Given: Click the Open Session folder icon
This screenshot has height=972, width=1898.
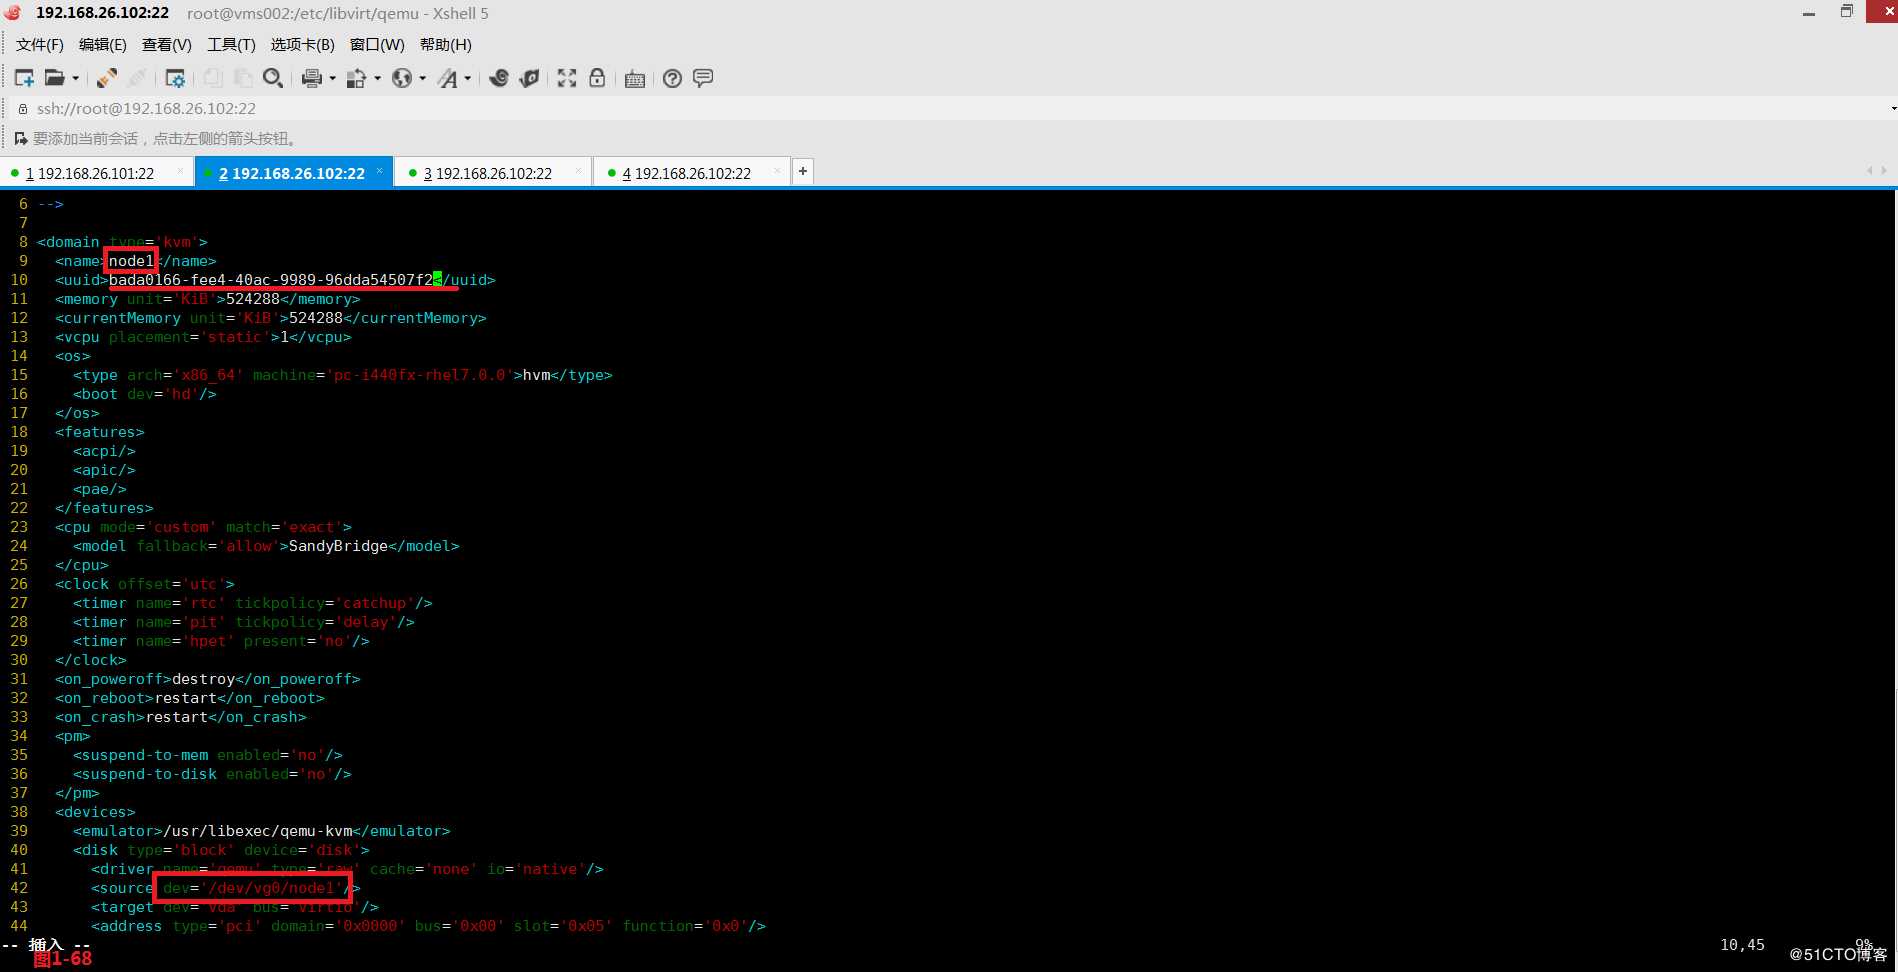Looking at the screenshot, I should point(55,78).
